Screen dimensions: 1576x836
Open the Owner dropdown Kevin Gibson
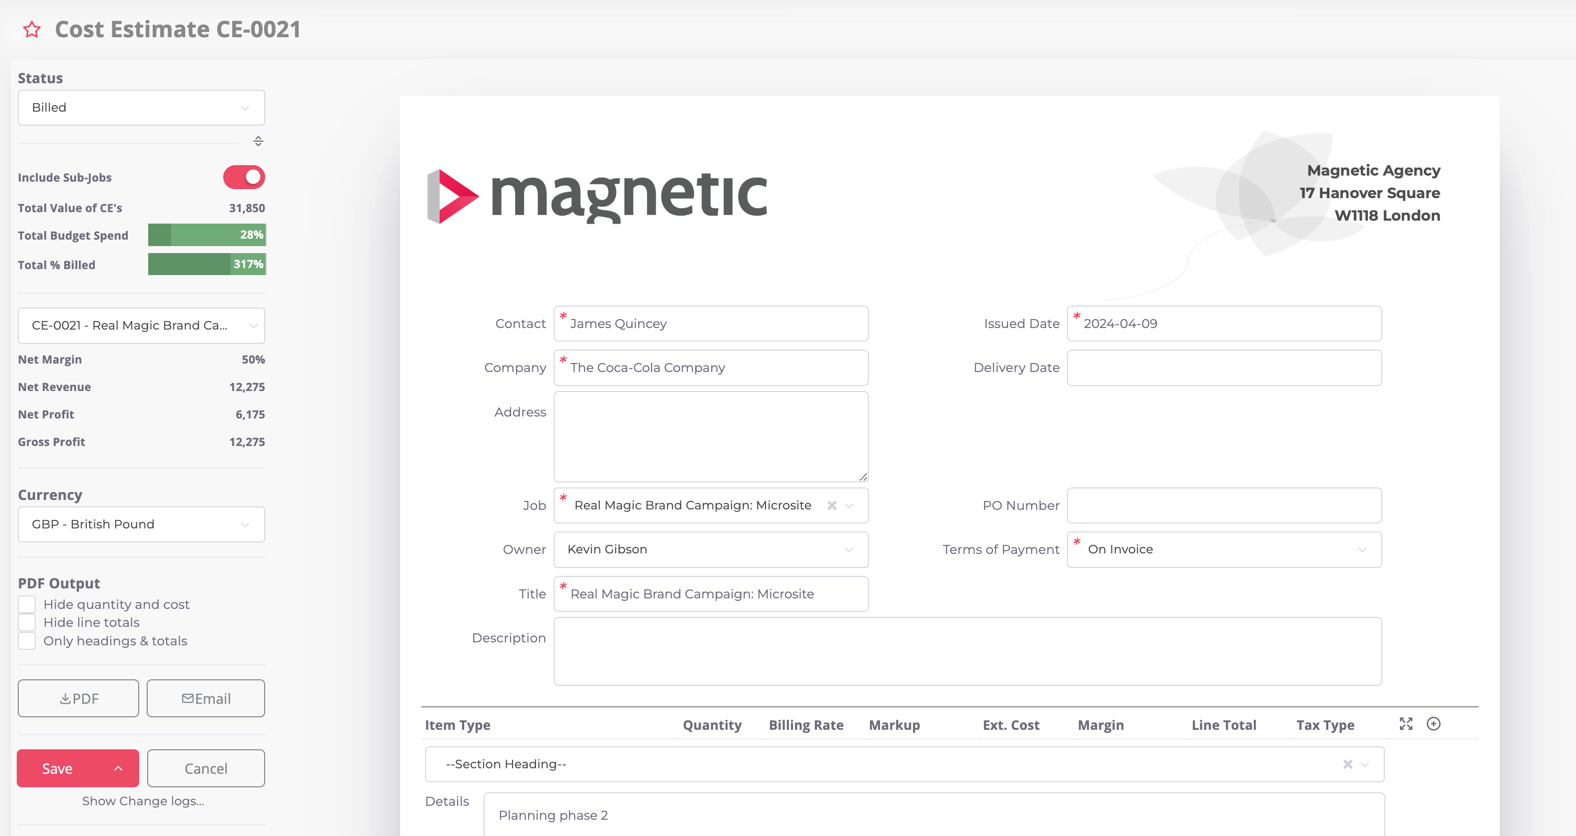(x=711, y=550)
